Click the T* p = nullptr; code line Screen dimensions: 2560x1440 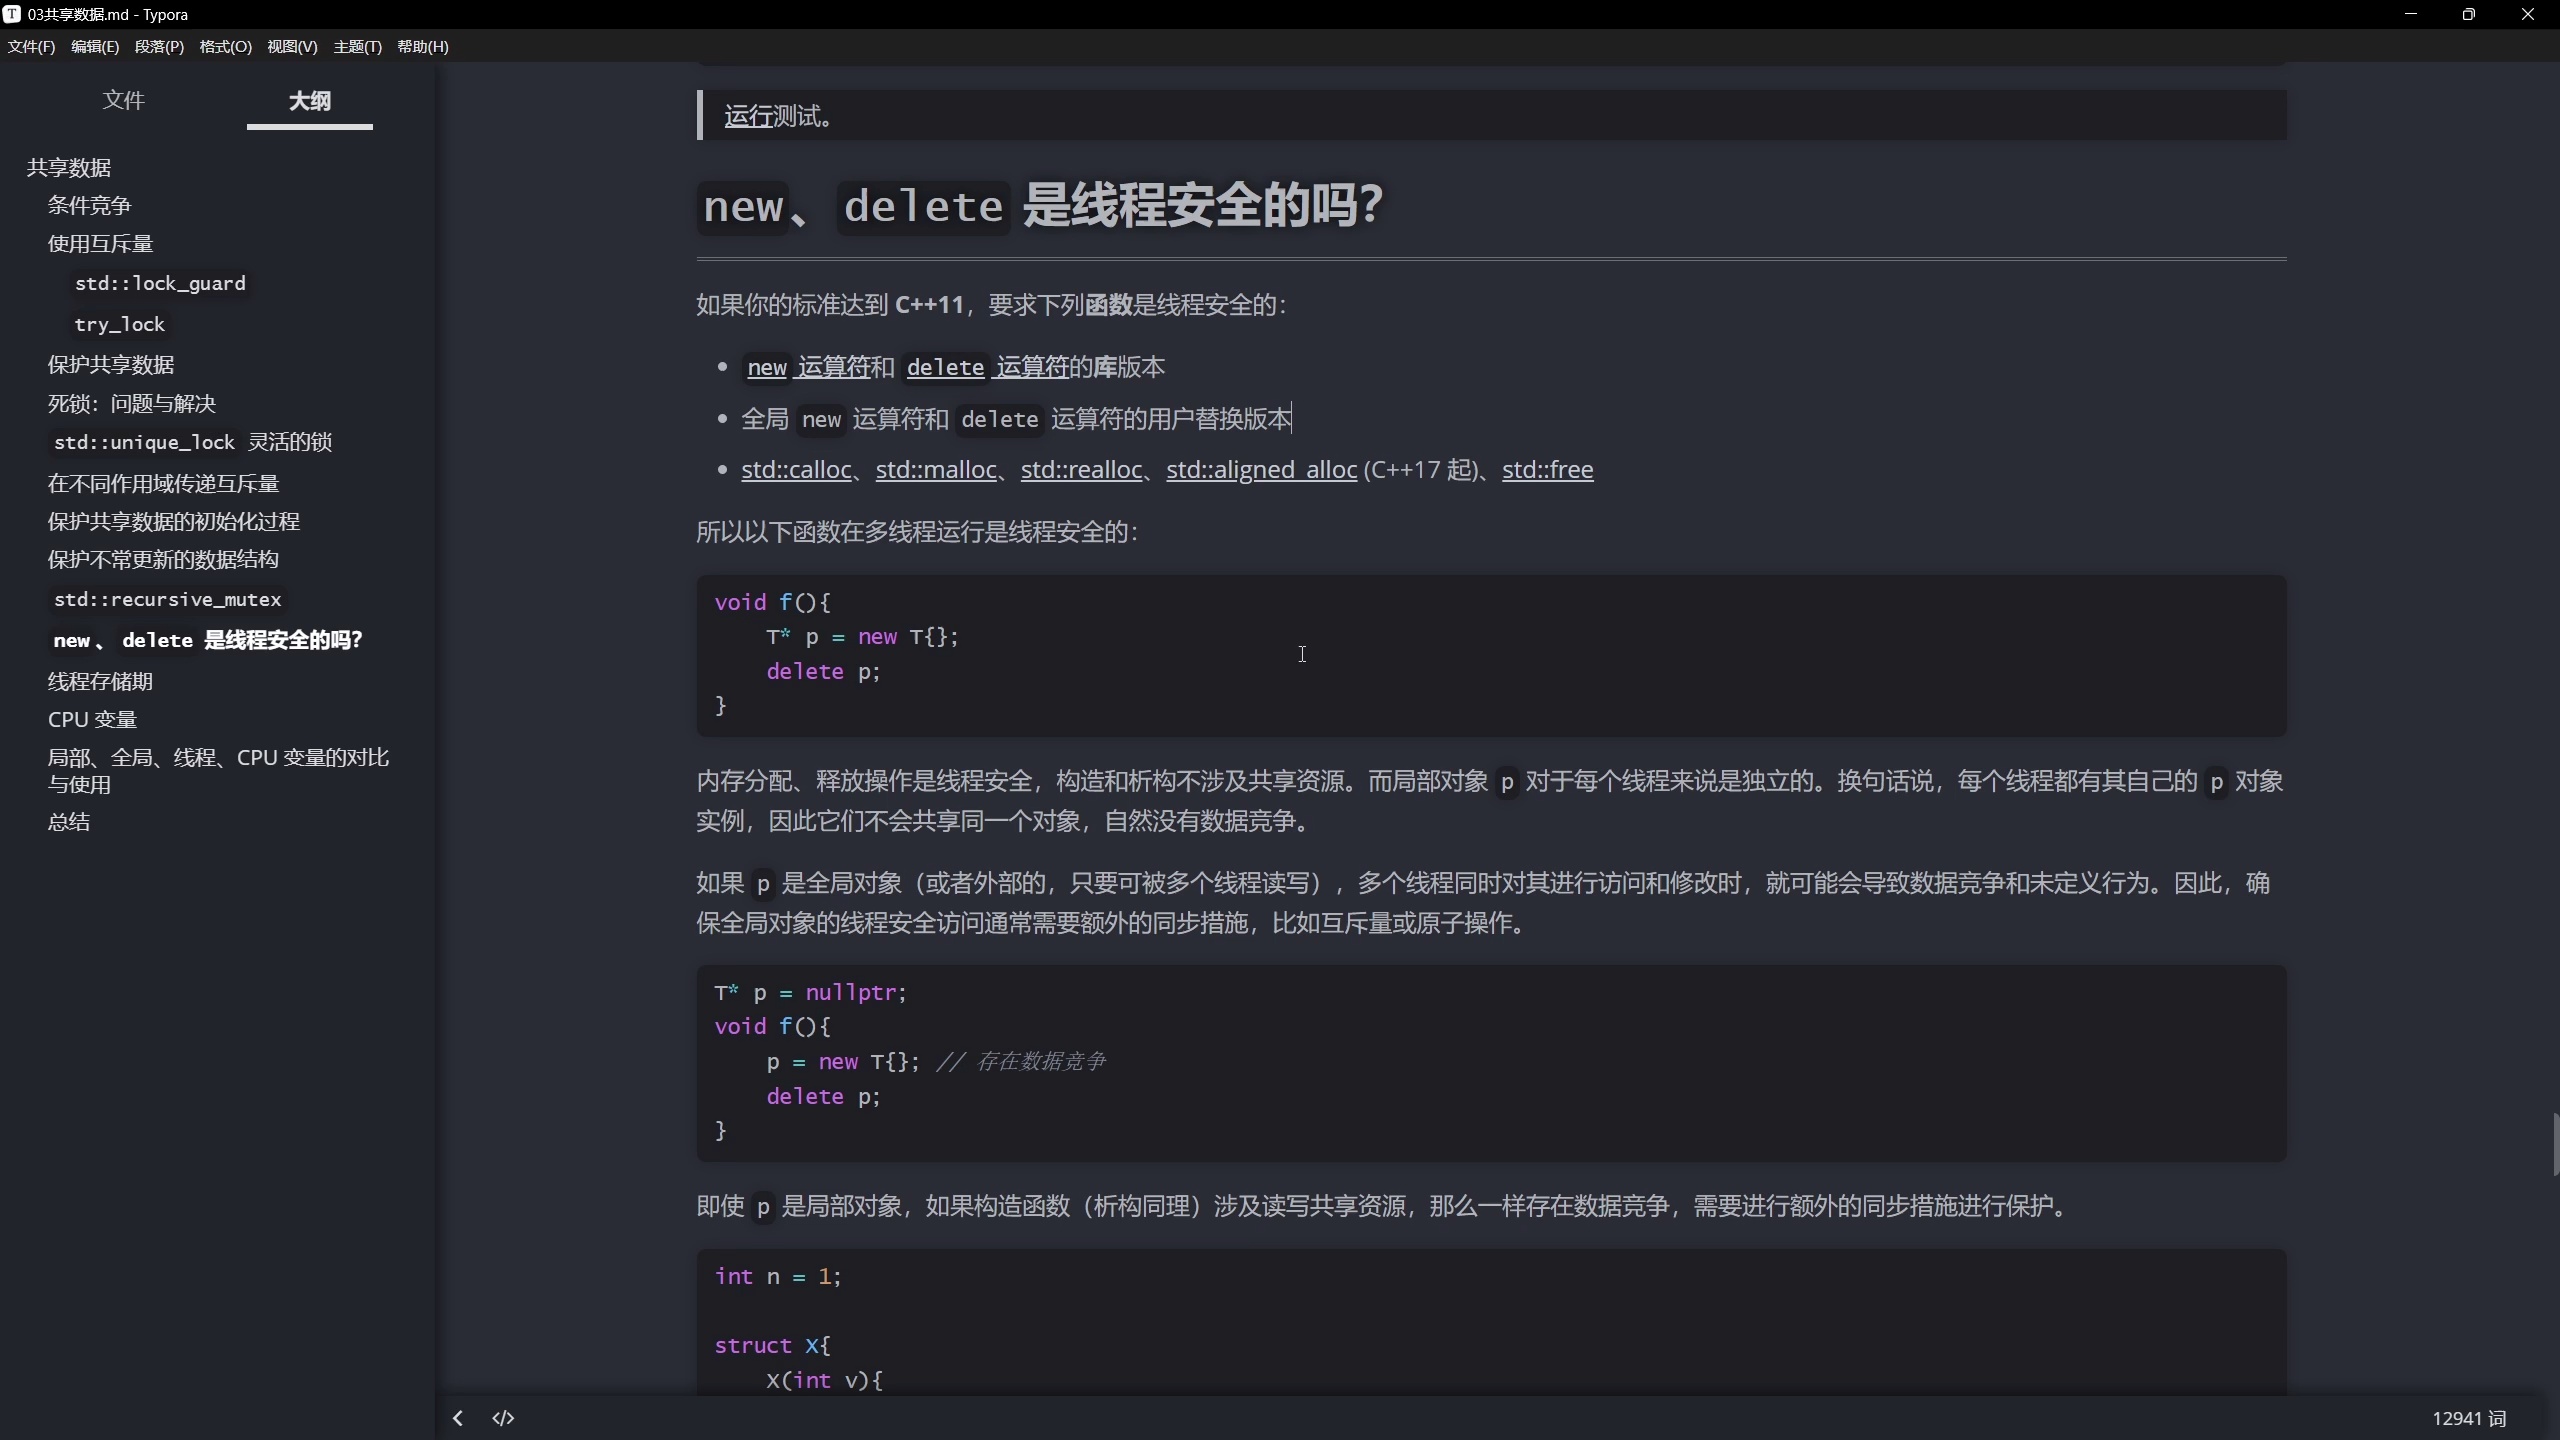[x=810, y=992]
